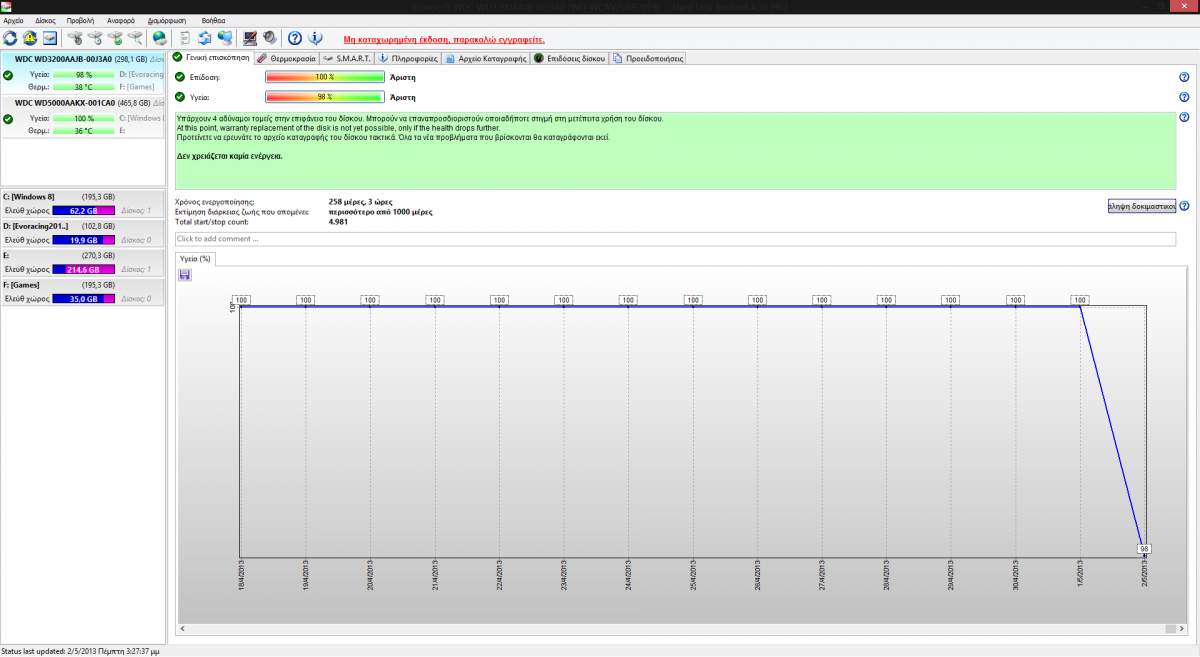Click help icon next to λήψη δοκιμαστικού button
1200x657 pixels.
(1184, 206)
